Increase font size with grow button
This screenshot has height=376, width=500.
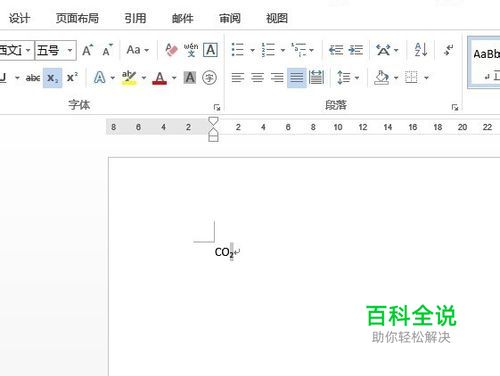(x=88, y=50)
